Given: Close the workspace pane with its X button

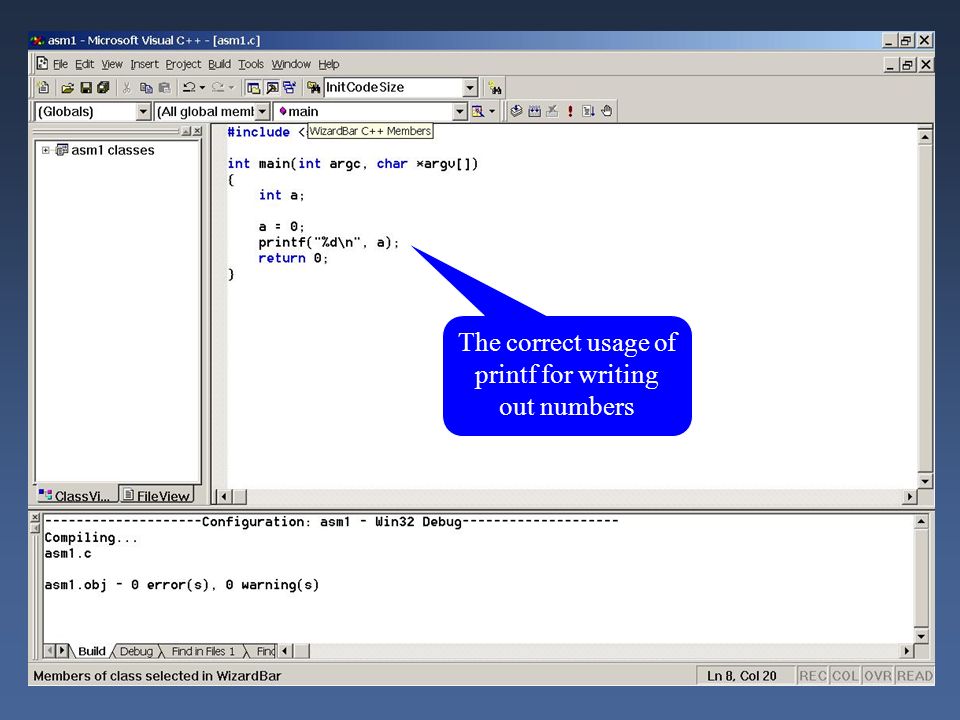Looking at the screenshot, I should click(197, 131).
